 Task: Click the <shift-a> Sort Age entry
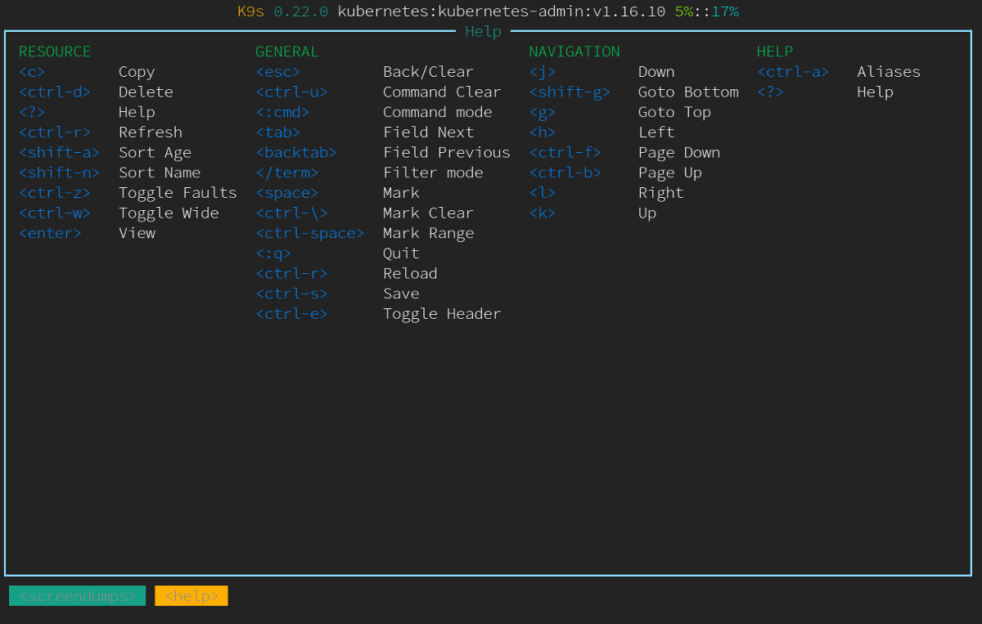(x=59, y=153)
